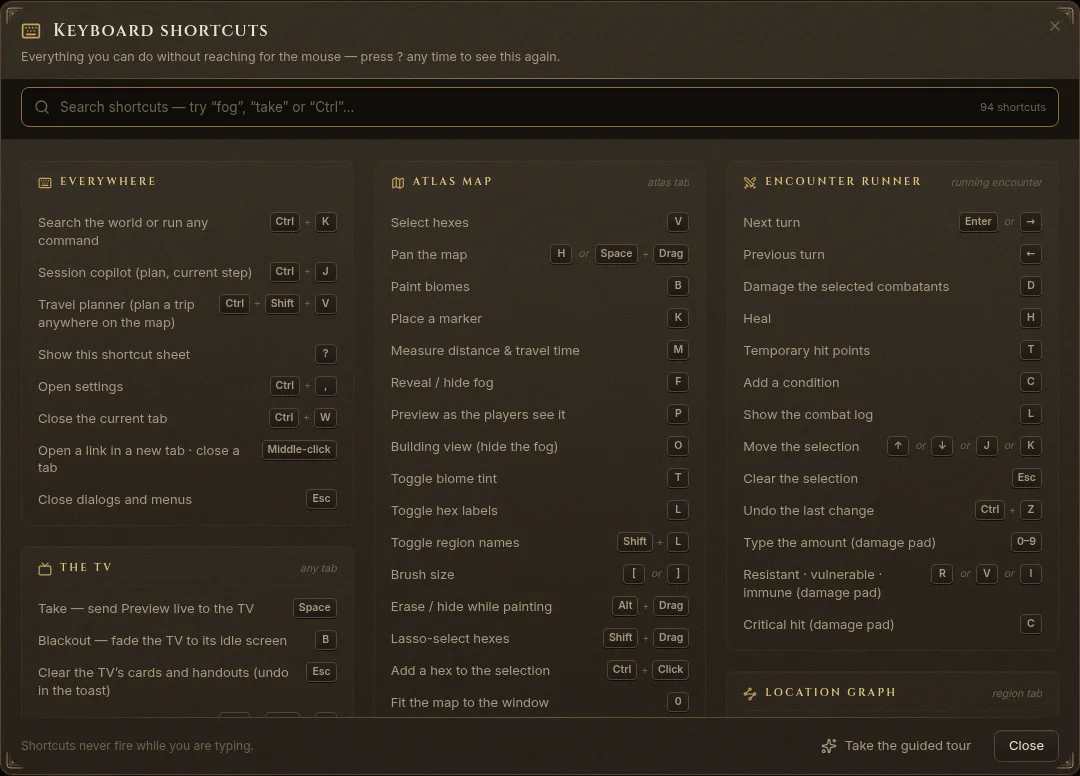Click 'Clear the TV's cards and handouts' text
The height and width of the screenshot is (776, 1080).
(x=163, y=681)
